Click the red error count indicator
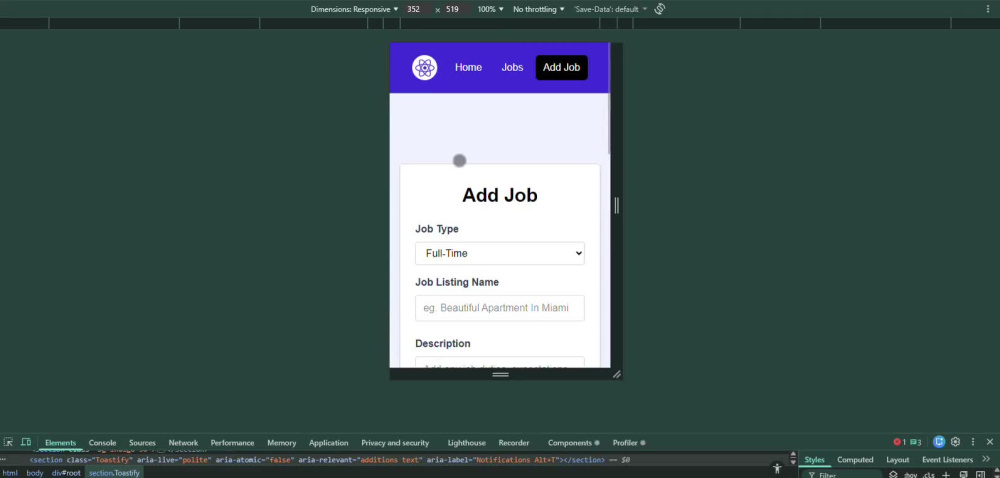1000x478 pixels. tap(900, 442)
